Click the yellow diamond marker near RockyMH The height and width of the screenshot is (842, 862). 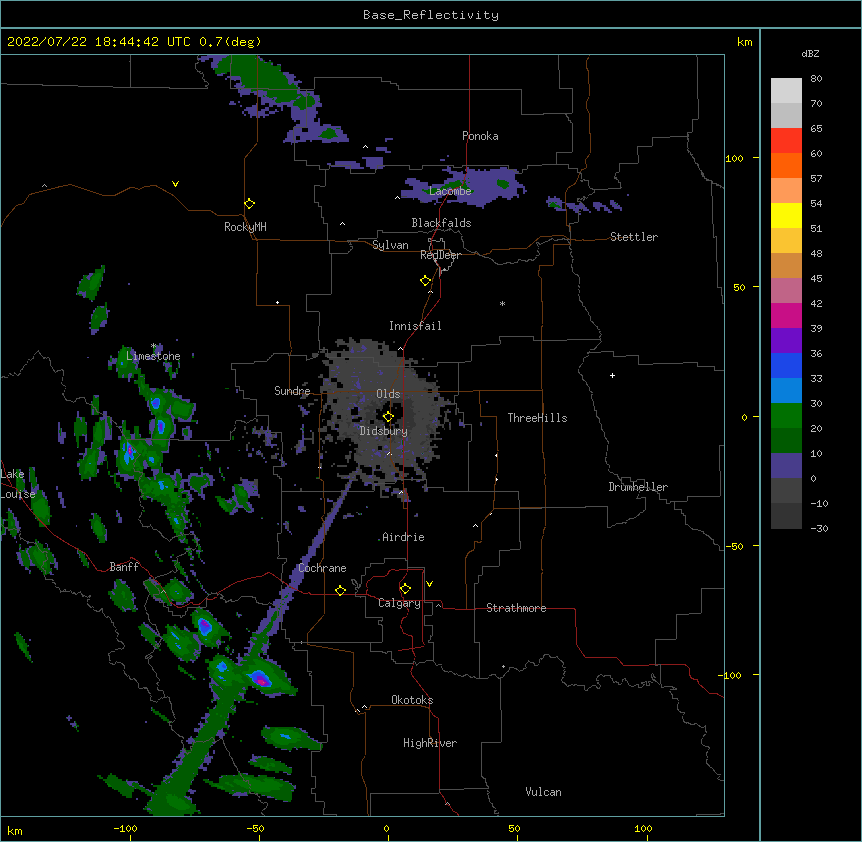[249, 204]
